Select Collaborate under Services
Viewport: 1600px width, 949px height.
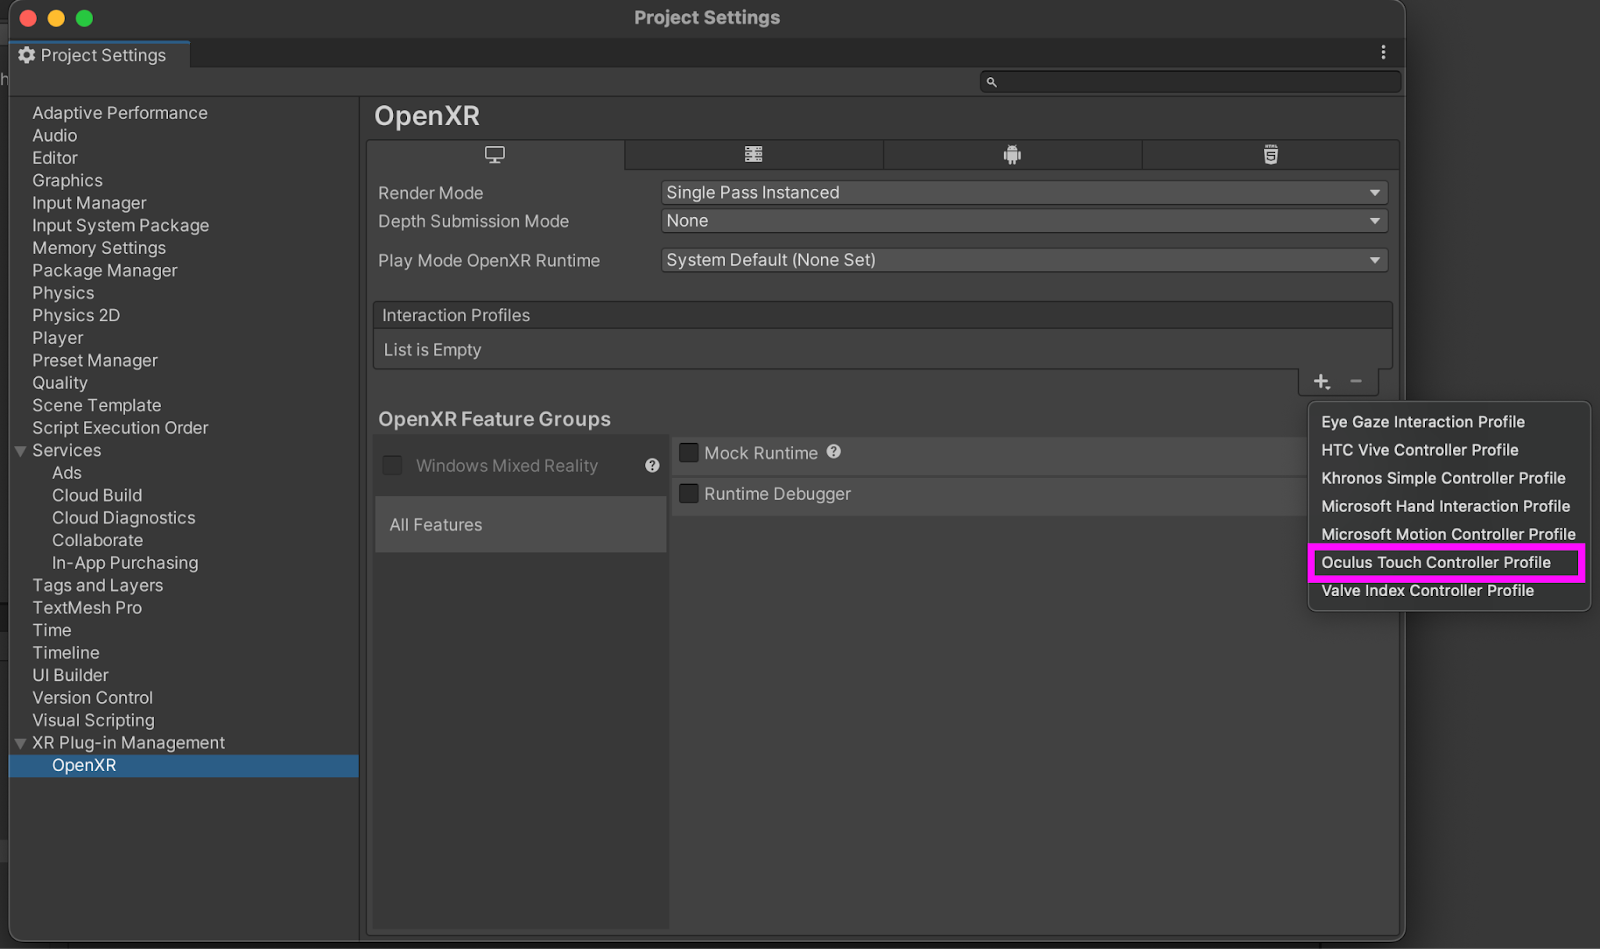(98, 540)
